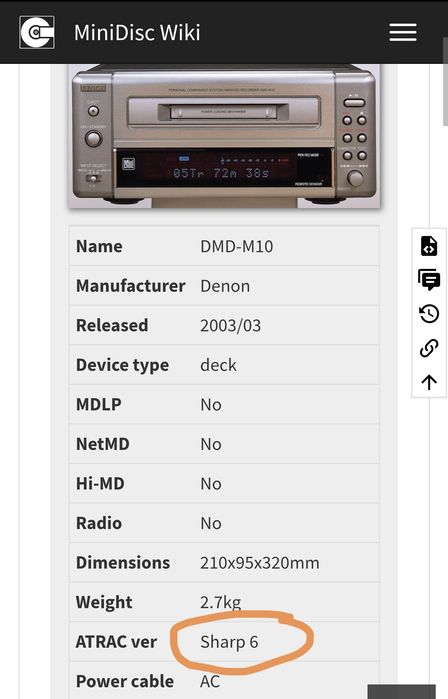Open the MiniDisc Wiki home title
Image resolution: width=448 pixels, height=699 pixels.
click(137, 33)
